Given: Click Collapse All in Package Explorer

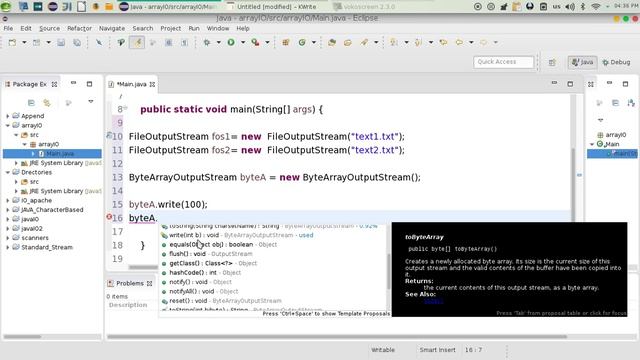Looking at the screenshot, I should [31, 103].
